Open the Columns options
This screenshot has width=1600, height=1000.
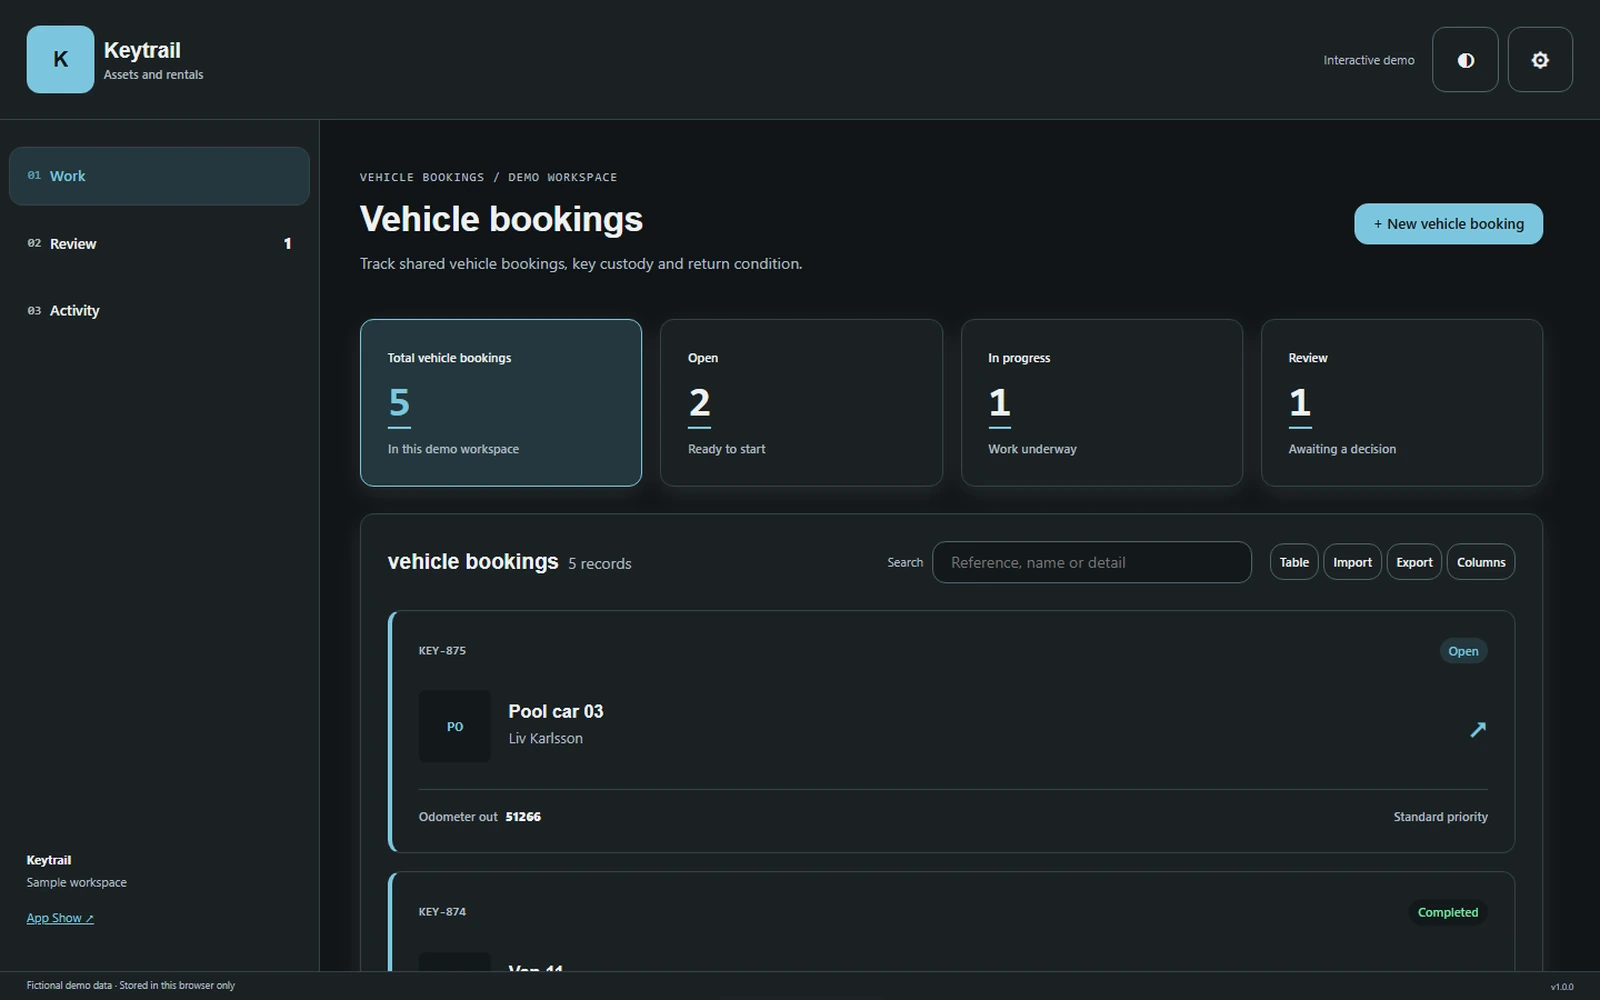(x=1481, y=562)
